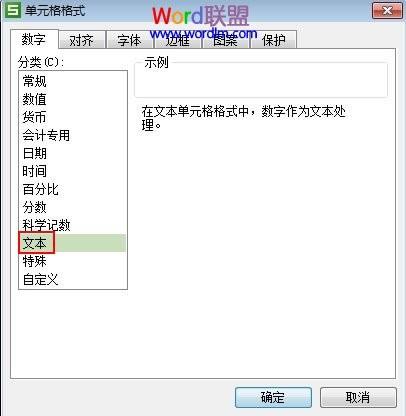This screenshot has height=416, width=406.
Task: Open the 图案 tab
Action: click(x=226, y=41)
